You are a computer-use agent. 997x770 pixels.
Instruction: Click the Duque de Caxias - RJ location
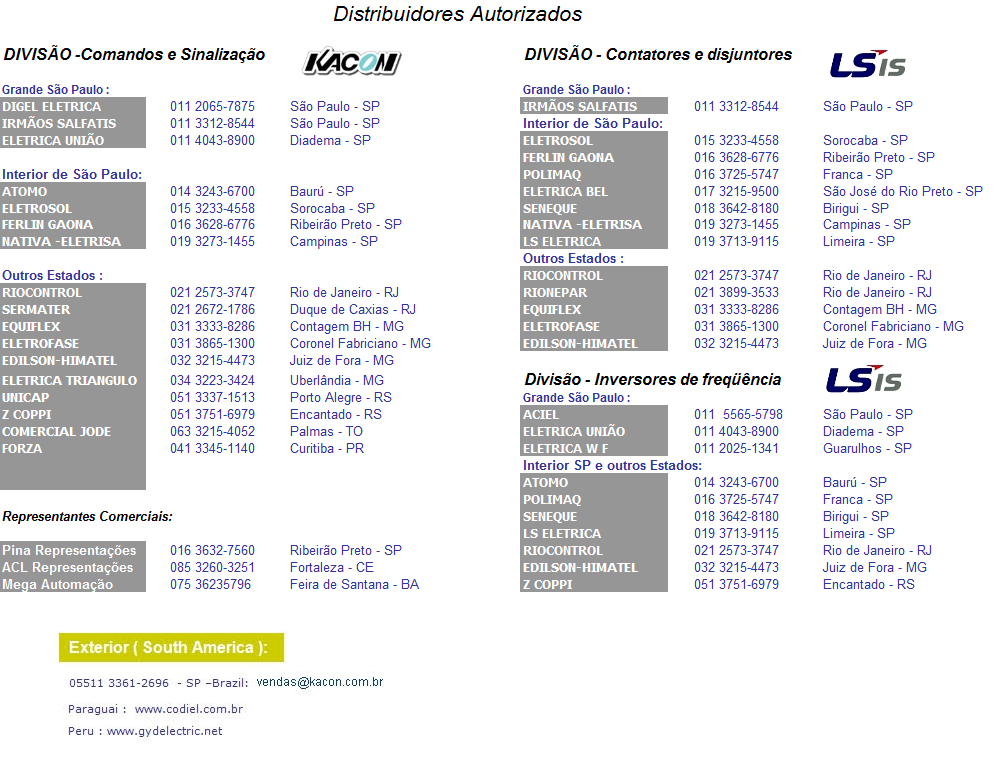[x=353, y=310]
